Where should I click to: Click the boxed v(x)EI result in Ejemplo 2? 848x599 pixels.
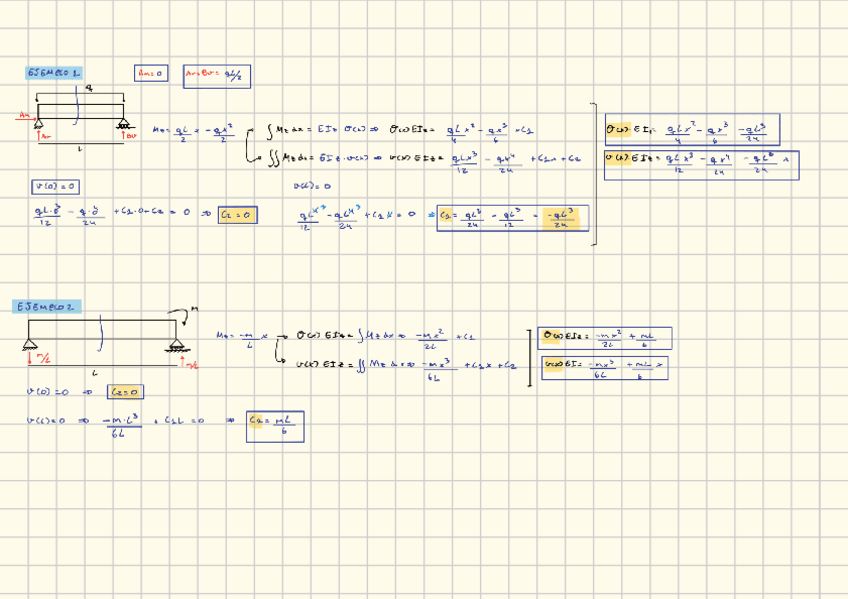tap(605, 368)
